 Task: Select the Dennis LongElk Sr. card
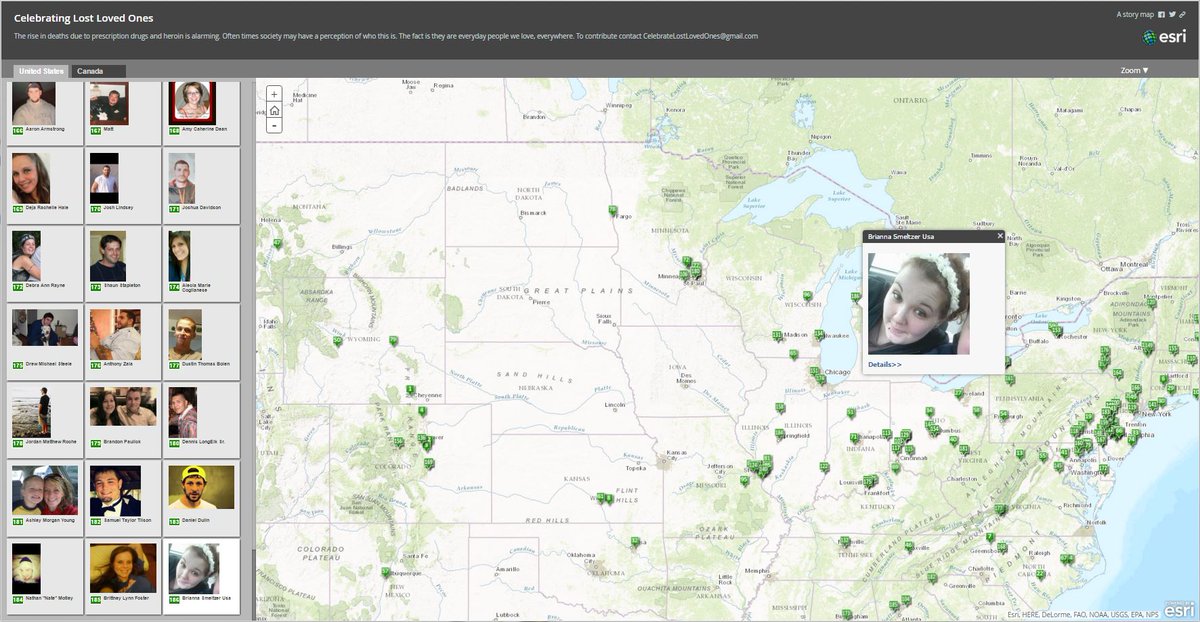202,419
